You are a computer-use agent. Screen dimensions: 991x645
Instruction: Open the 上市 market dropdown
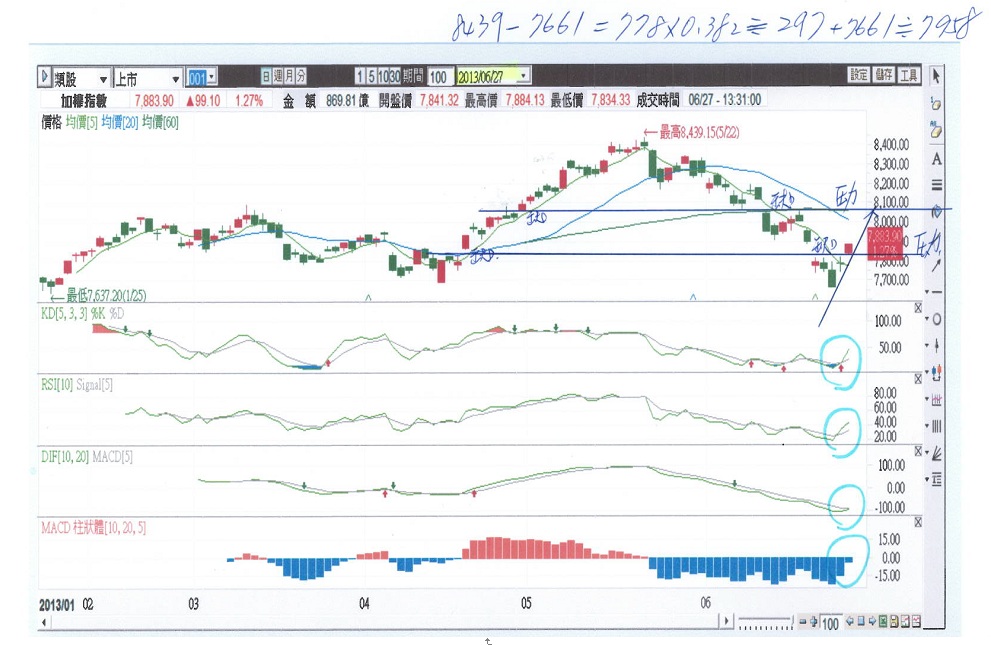coord(176,79)
